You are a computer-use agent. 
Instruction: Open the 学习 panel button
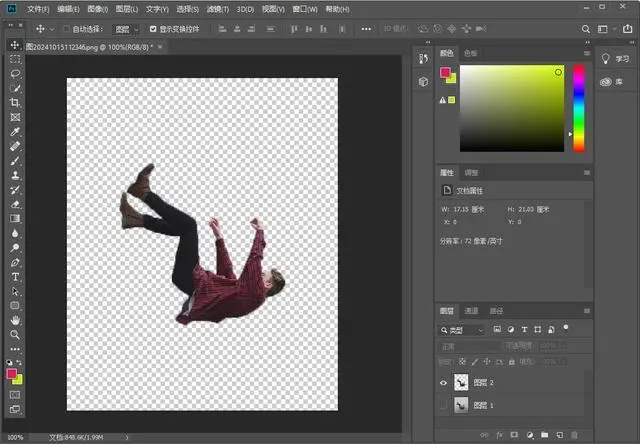click(x=613, y=59)
